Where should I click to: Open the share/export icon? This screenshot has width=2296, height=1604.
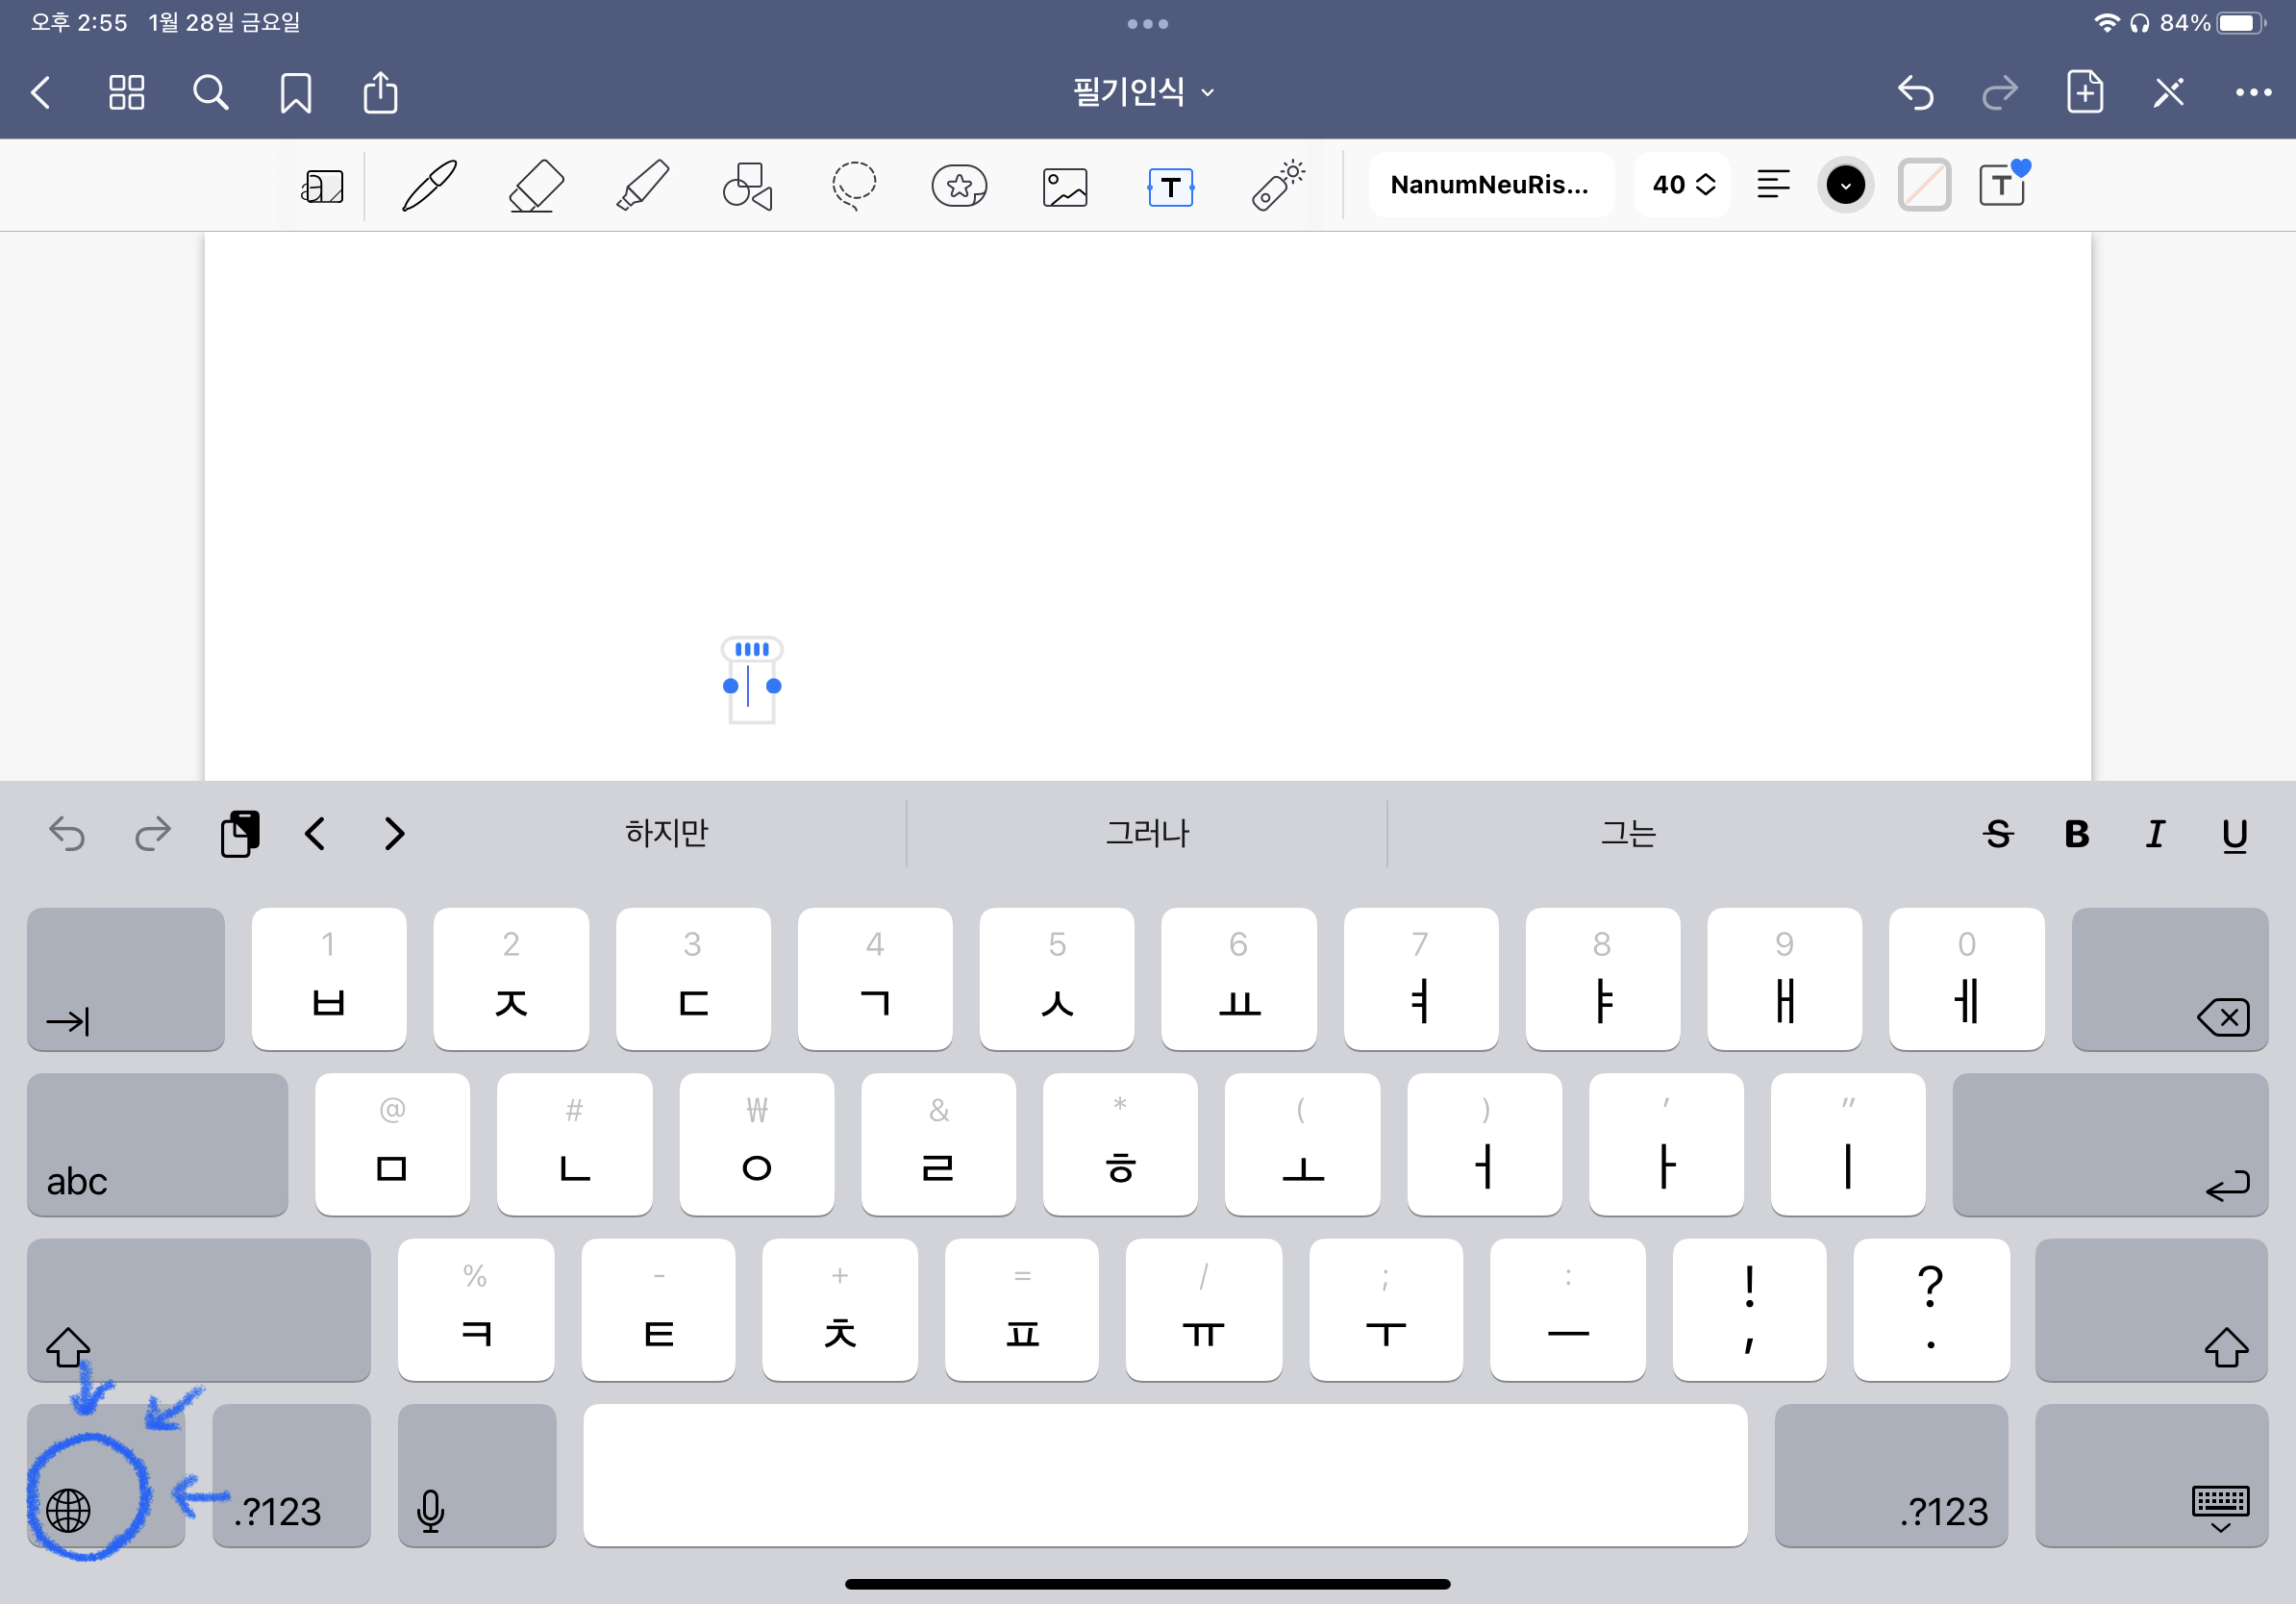pos(380,92)
